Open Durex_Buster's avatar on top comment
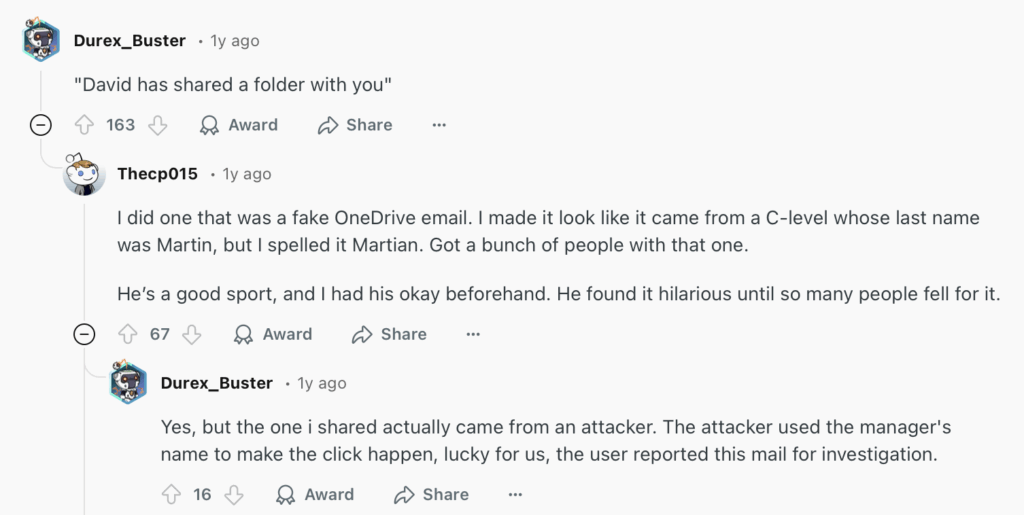Screen dimensions: 1024x515 [x=41, y=40]
